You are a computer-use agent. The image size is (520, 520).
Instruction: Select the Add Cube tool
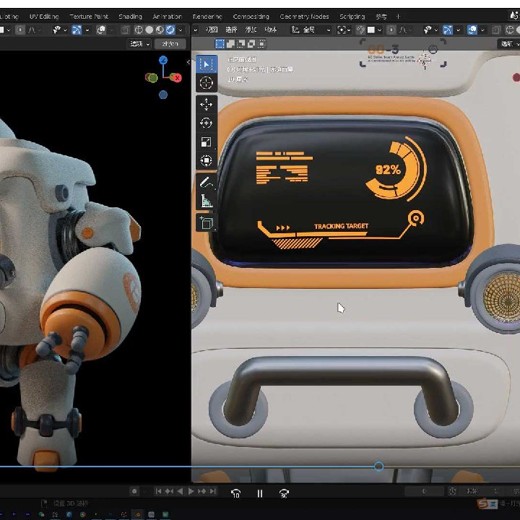coord(206,223)
